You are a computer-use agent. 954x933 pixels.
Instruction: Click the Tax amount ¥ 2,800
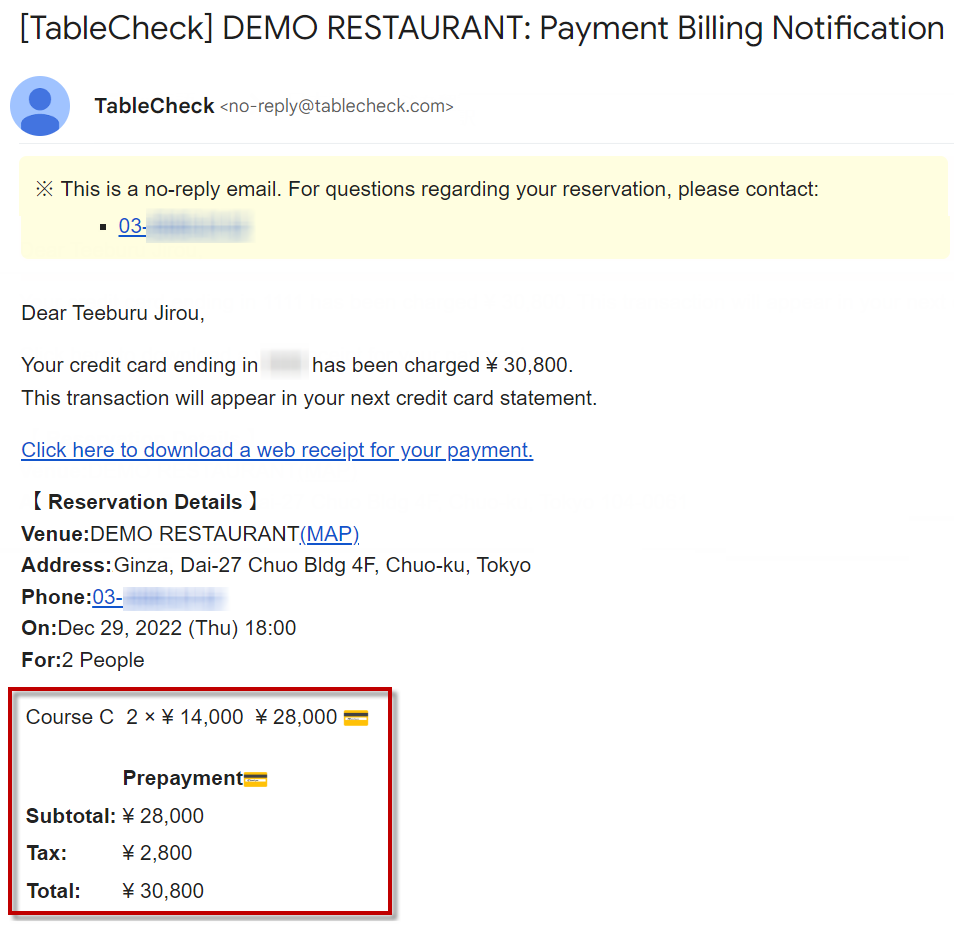[x=157, y=853]
